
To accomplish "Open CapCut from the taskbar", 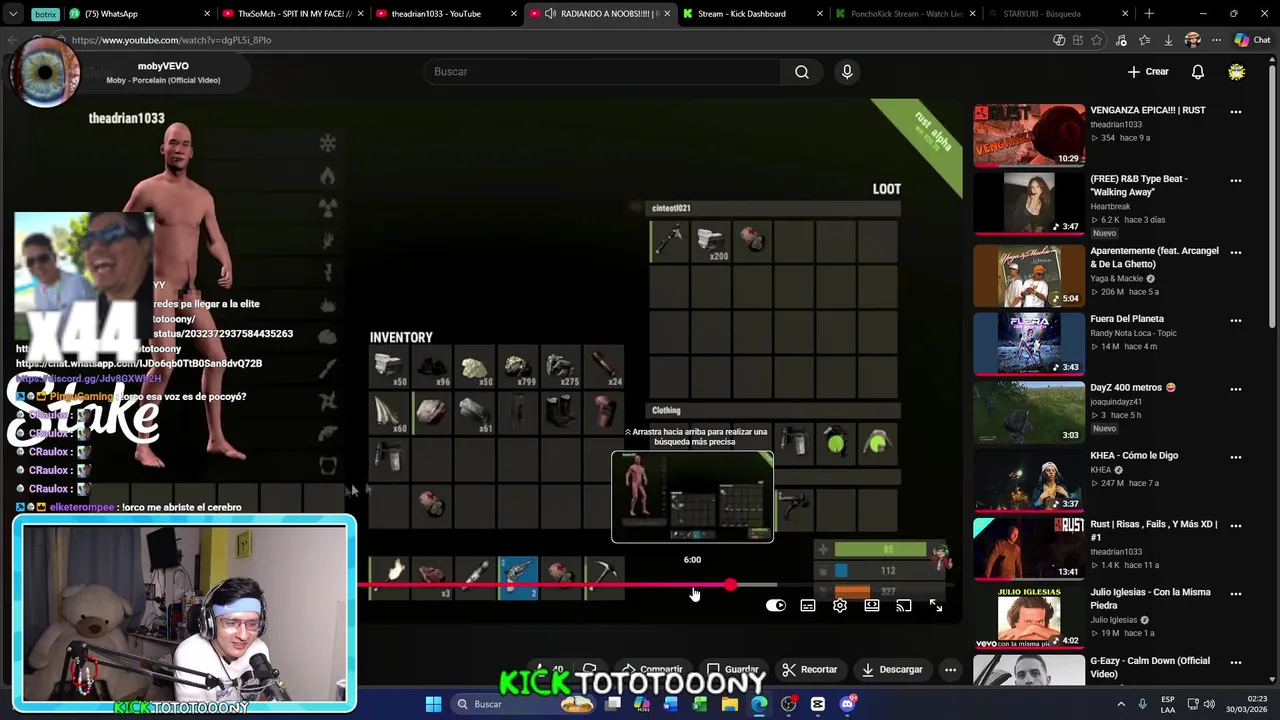I will (x=818, y=704).
